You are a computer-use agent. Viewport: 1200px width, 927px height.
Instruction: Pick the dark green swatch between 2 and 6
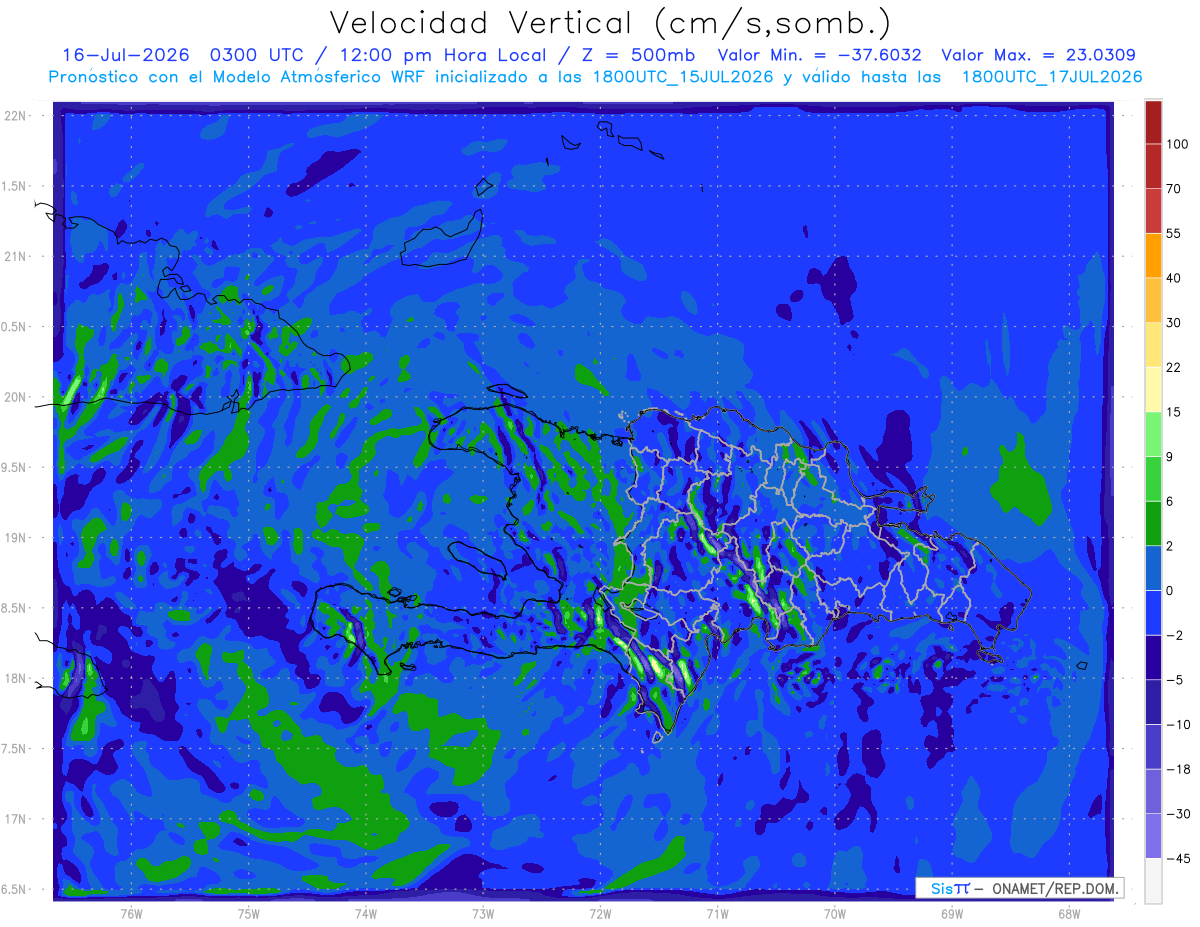1153,522
